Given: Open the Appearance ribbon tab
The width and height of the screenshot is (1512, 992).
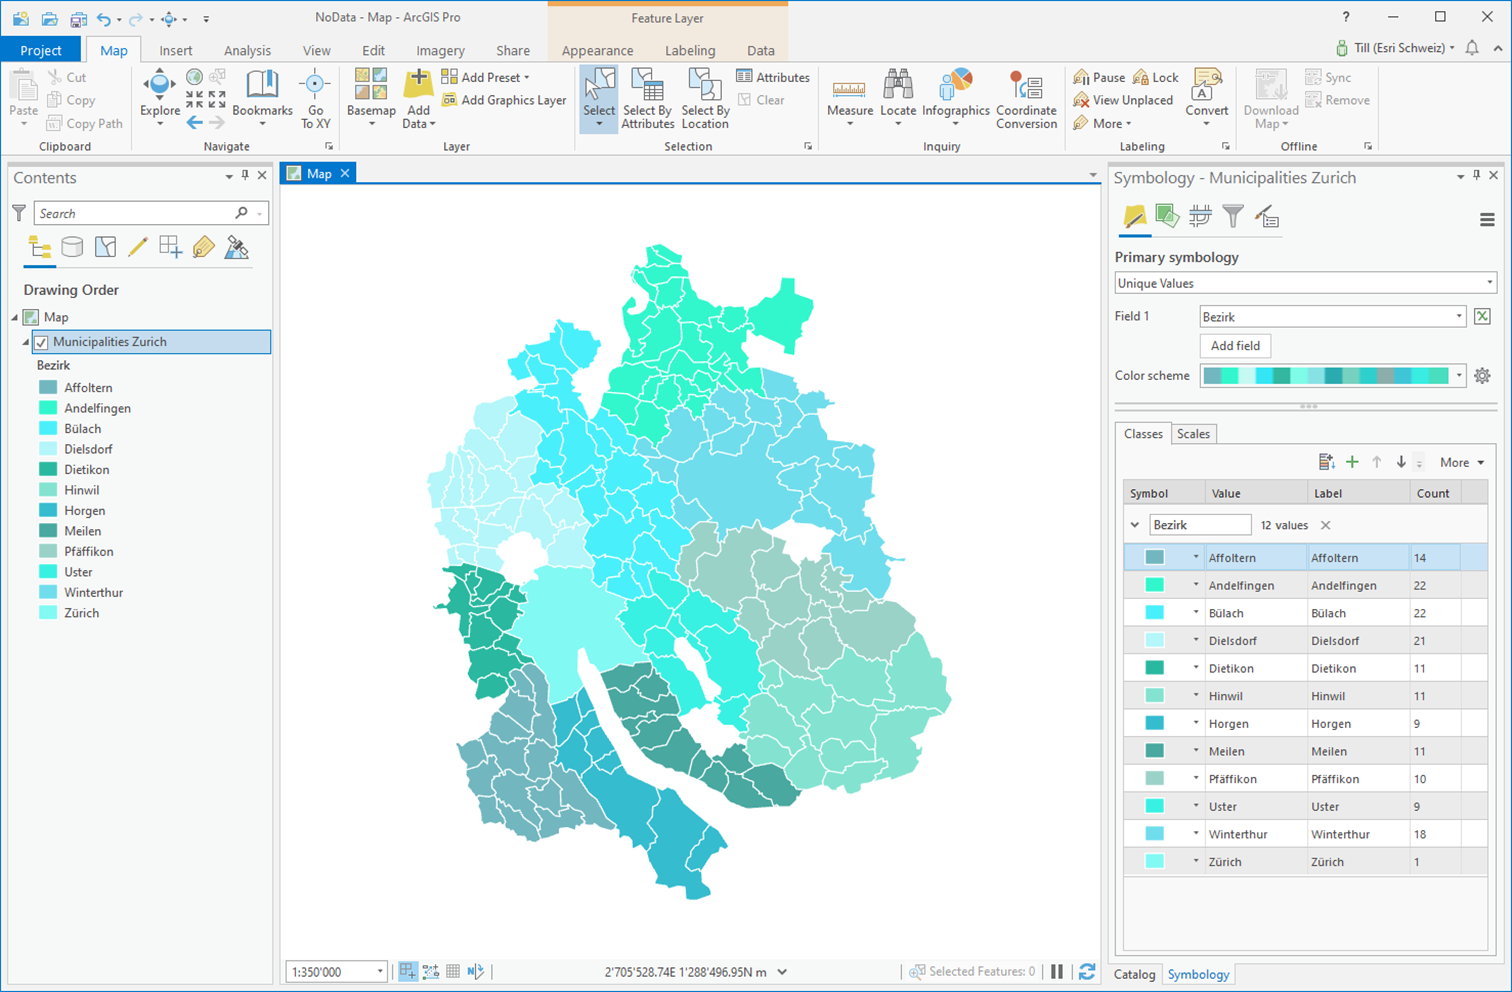Looking at the screenshot, I should [597, 50].
